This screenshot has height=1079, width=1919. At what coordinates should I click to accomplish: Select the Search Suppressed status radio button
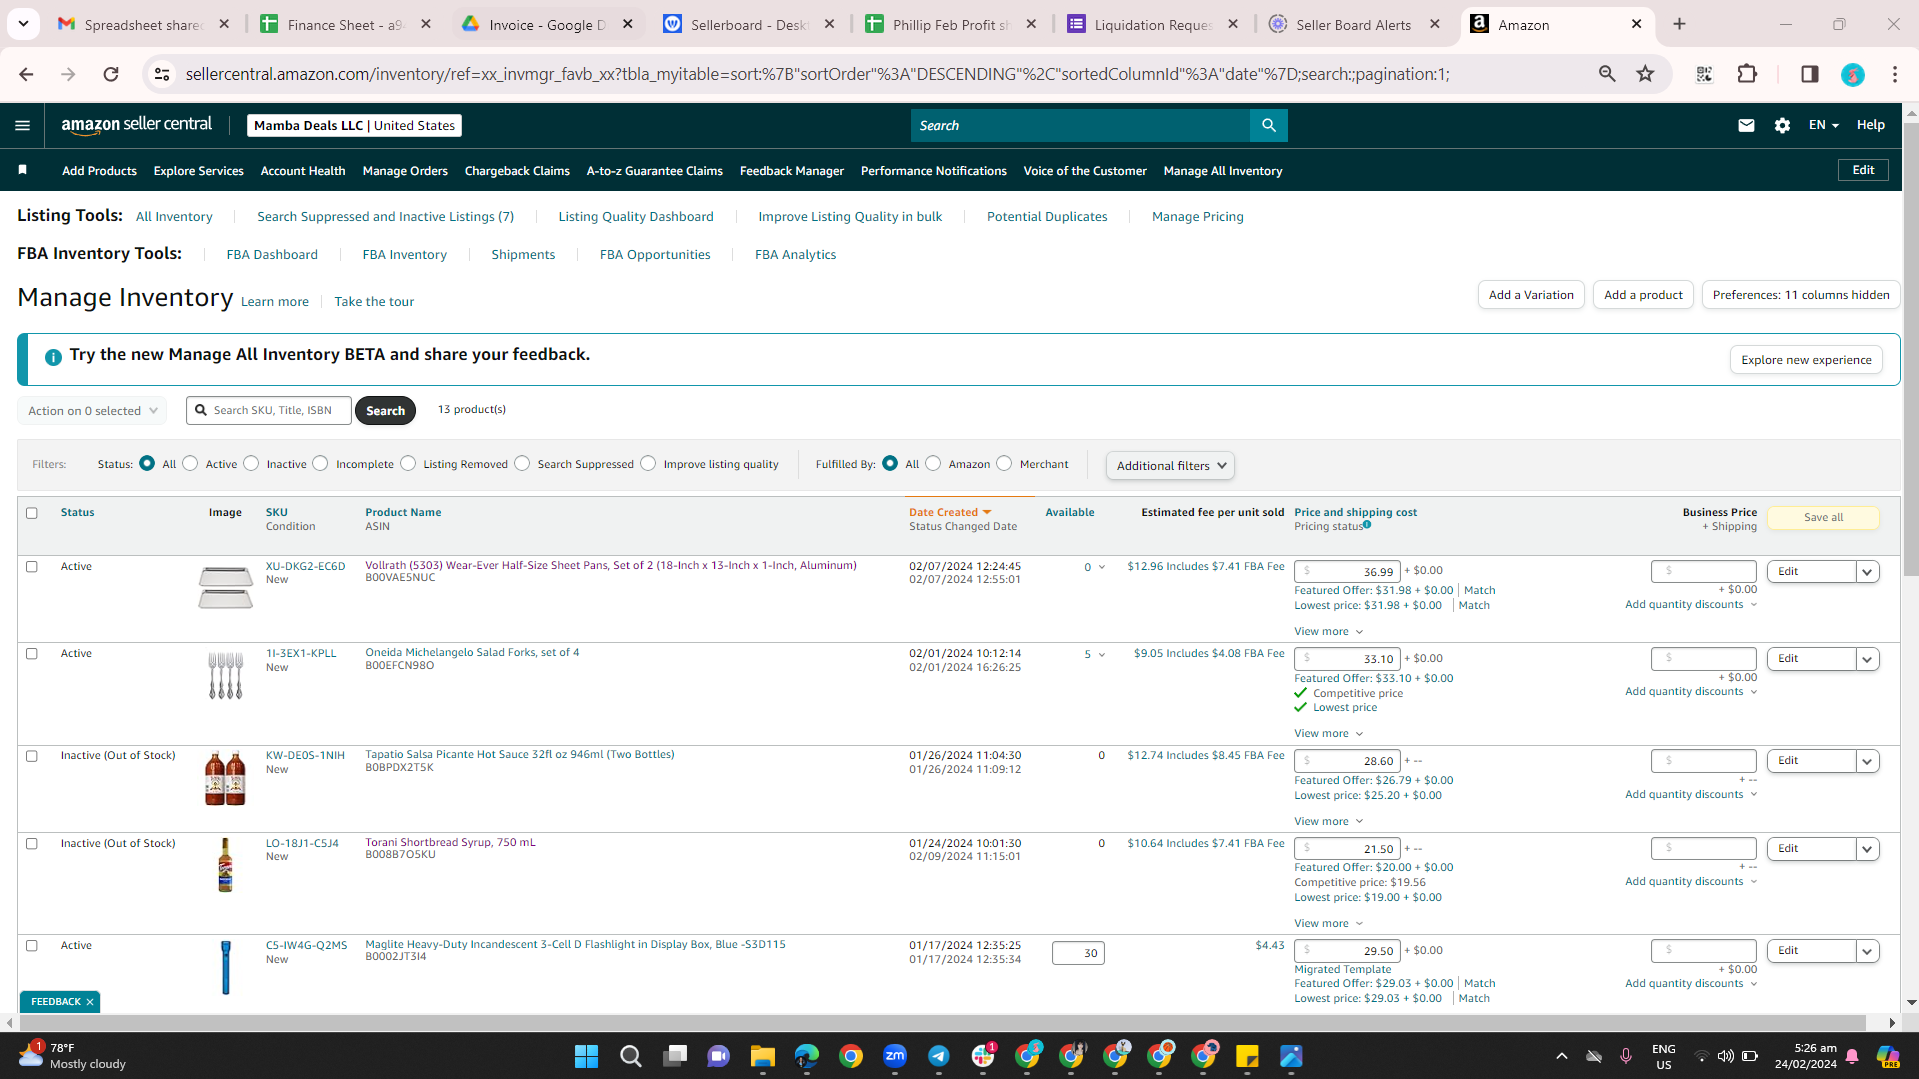(522, 464)
